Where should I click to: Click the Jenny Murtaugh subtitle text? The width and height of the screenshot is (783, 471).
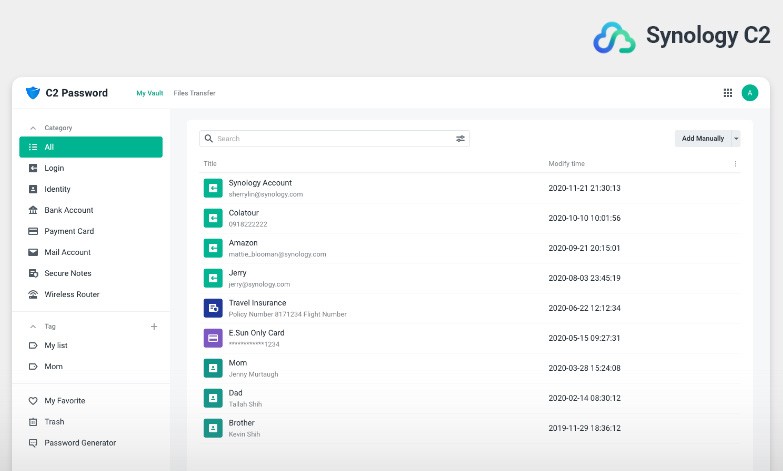click(254, 374)
